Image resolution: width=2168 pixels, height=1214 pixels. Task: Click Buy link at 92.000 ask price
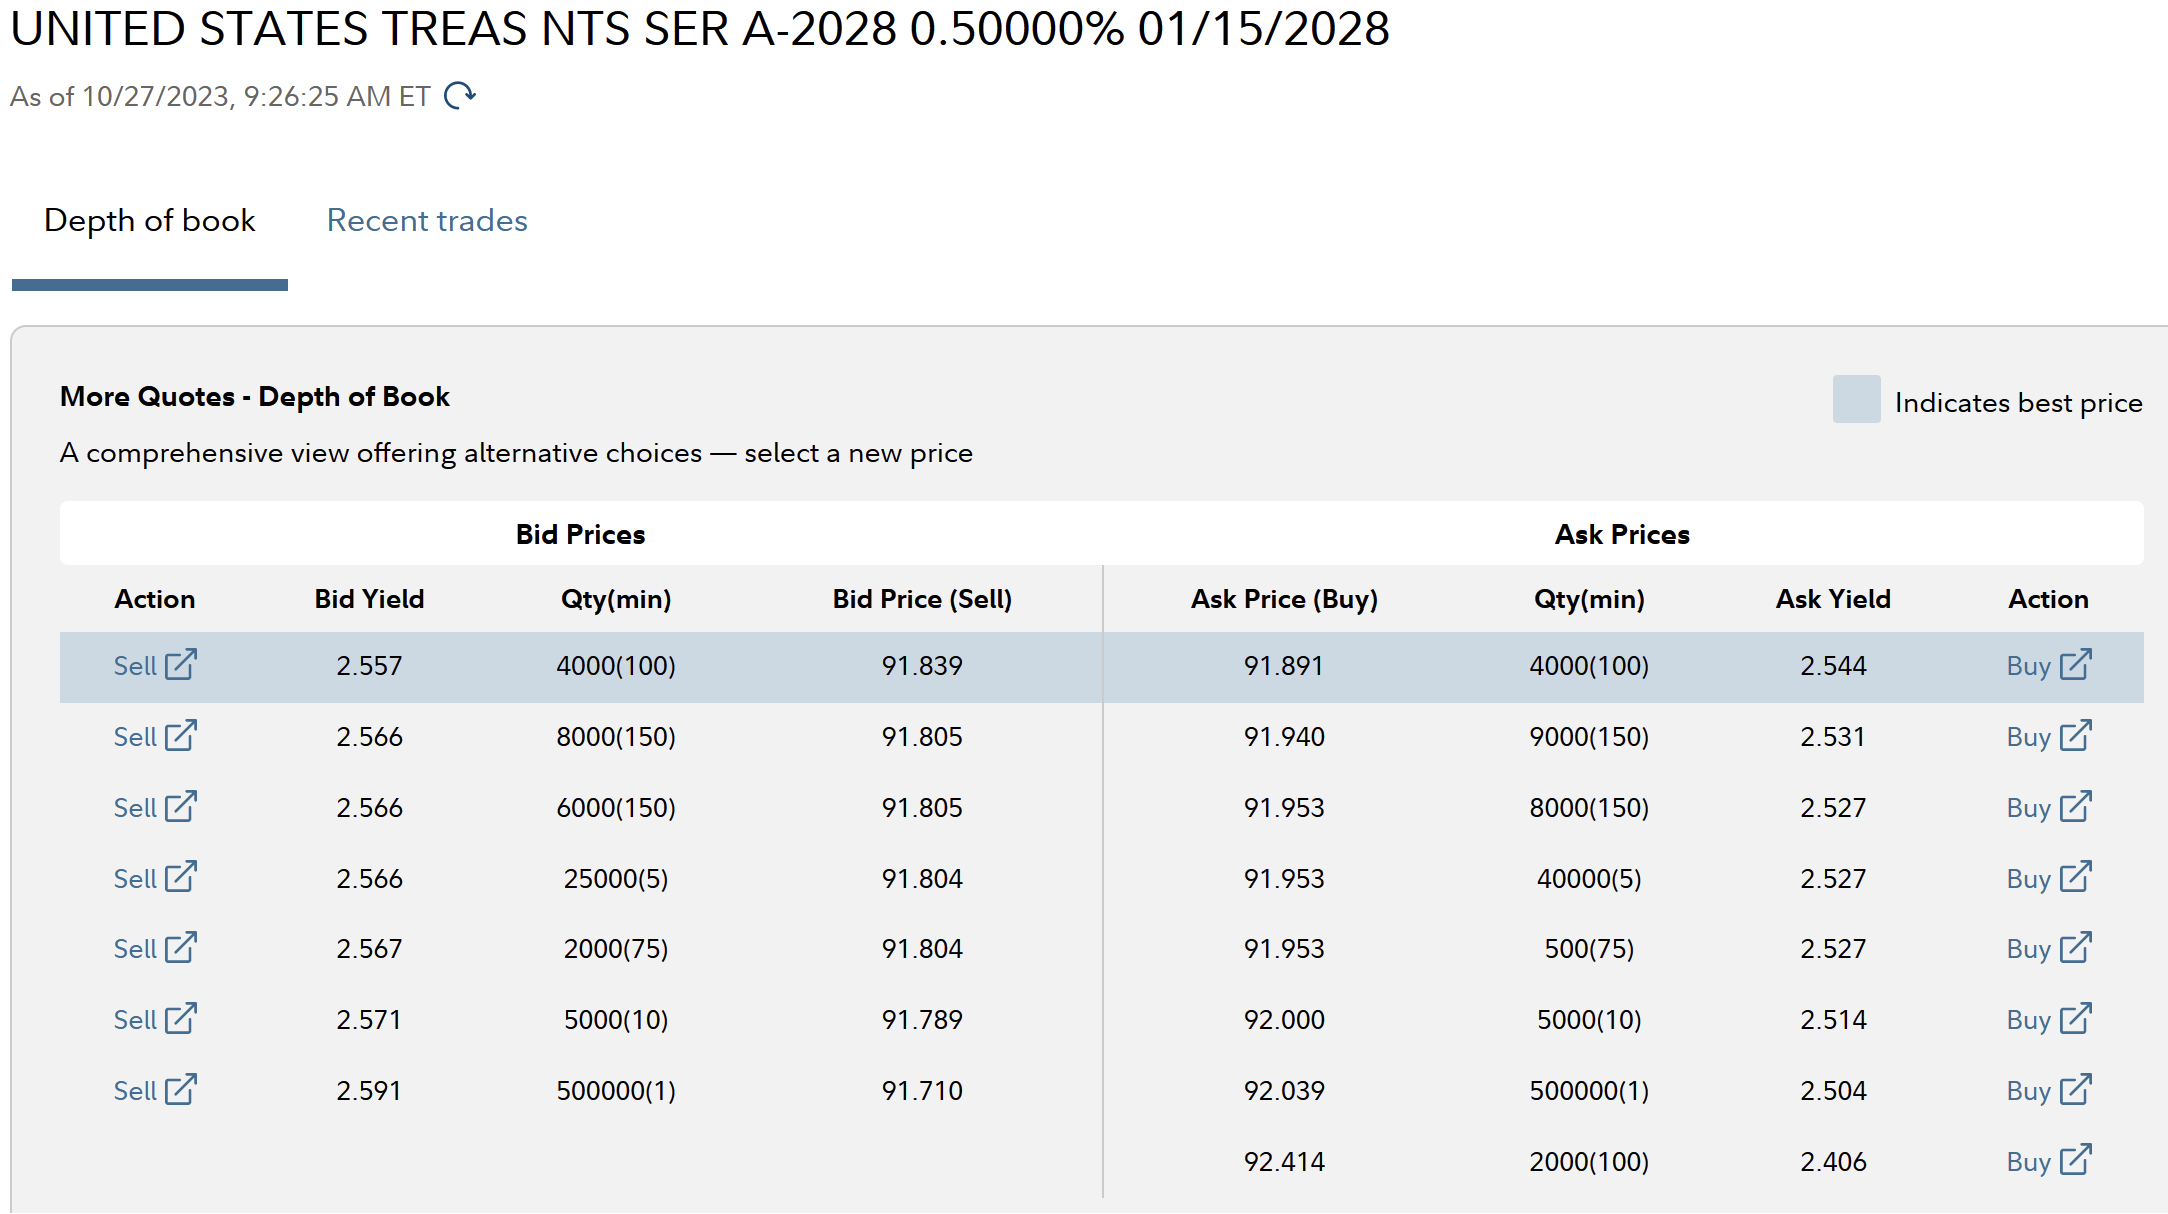[2028, 1020]
